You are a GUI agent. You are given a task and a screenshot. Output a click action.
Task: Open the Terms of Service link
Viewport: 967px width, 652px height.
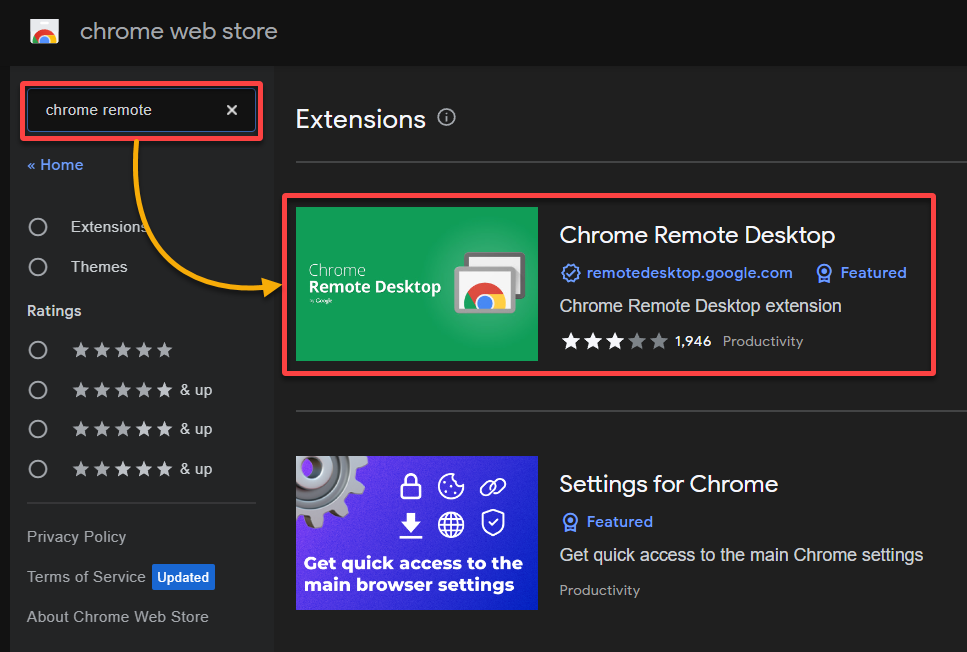point(86,577)
